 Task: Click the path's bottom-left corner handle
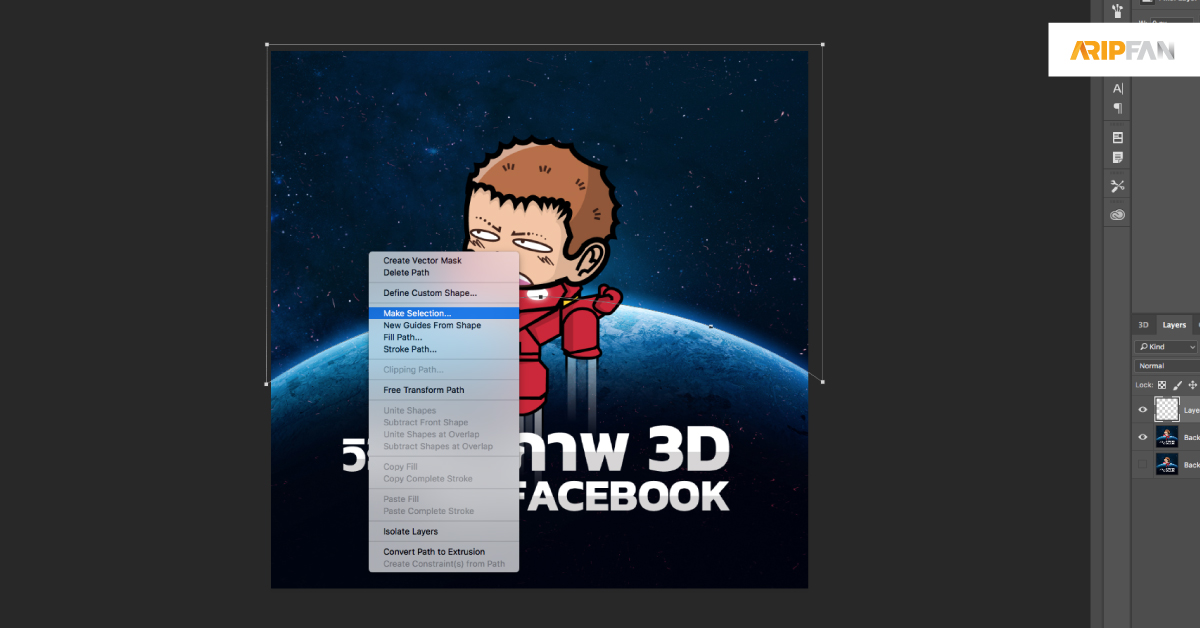[266, 383]
